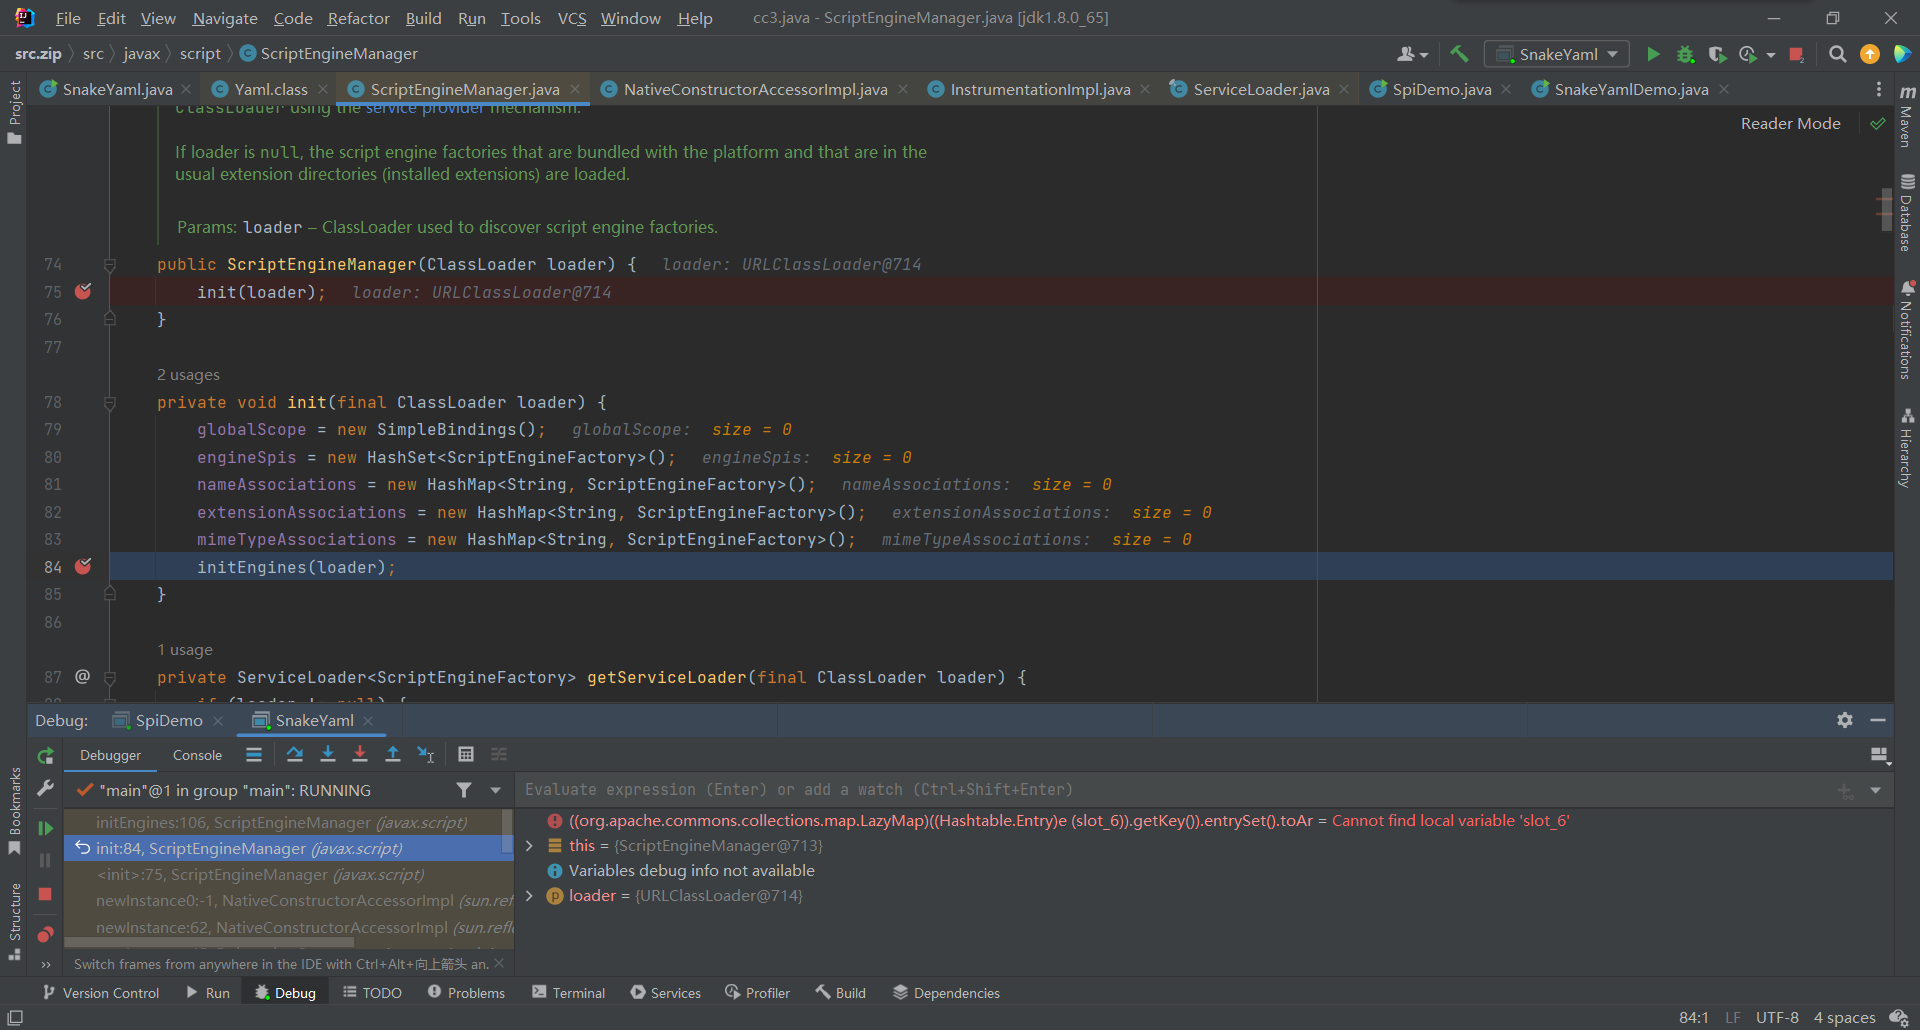Switch to the Console tab

197,755
